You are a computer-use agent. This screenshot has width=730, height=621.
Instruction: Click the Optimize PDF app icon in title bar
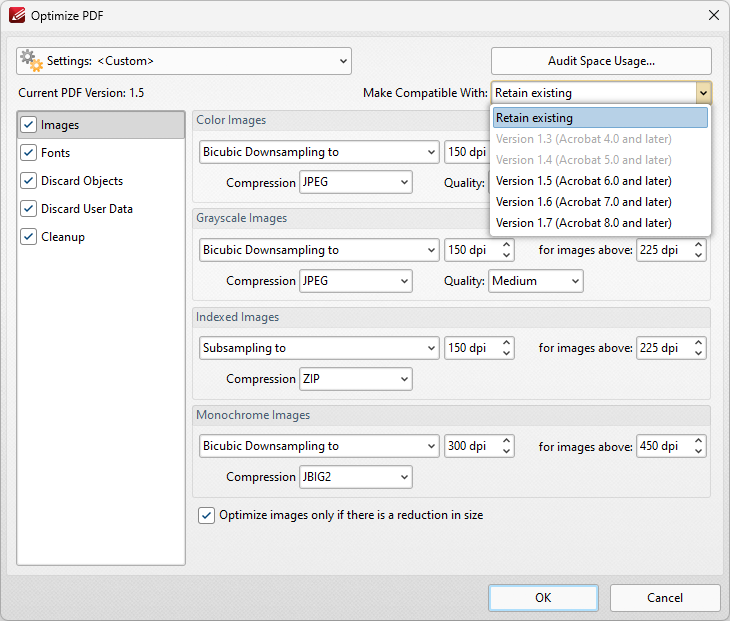click(x=17, y=15)
